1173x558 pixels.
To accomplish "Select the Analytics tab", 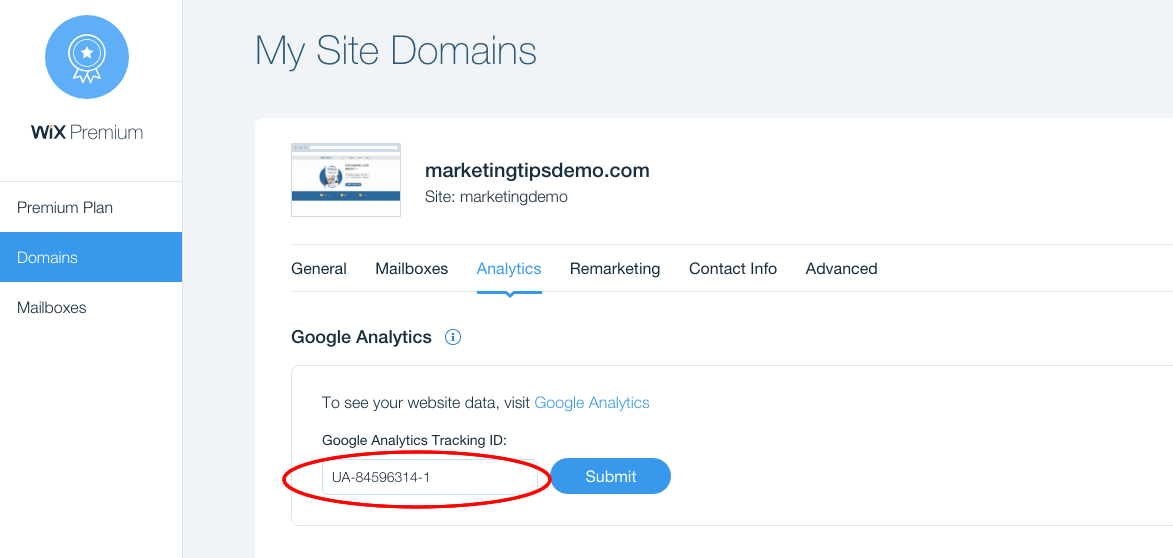I will pyautogui.click(x=509, y=269).
